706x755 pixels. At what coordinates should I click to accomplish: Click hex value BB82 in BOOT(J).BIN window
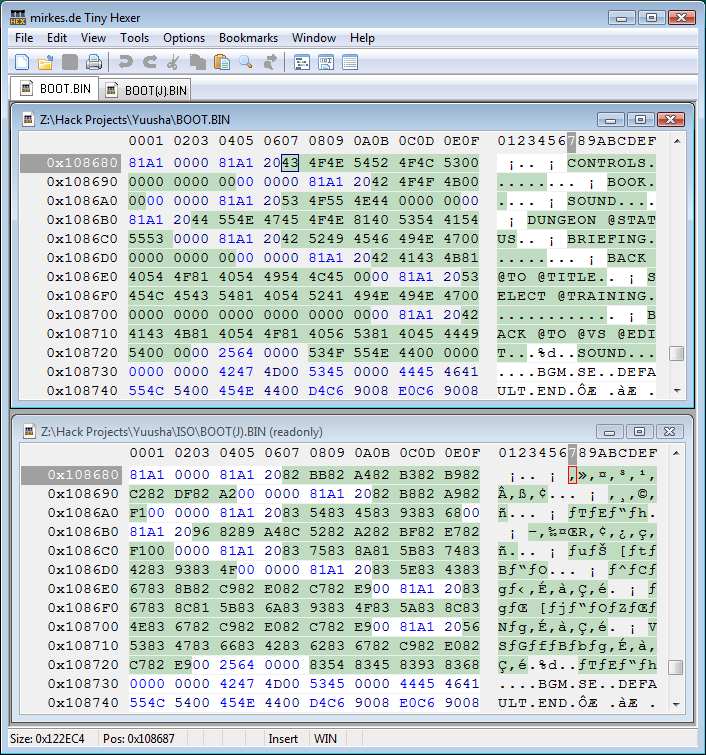(x=327, y=475)
